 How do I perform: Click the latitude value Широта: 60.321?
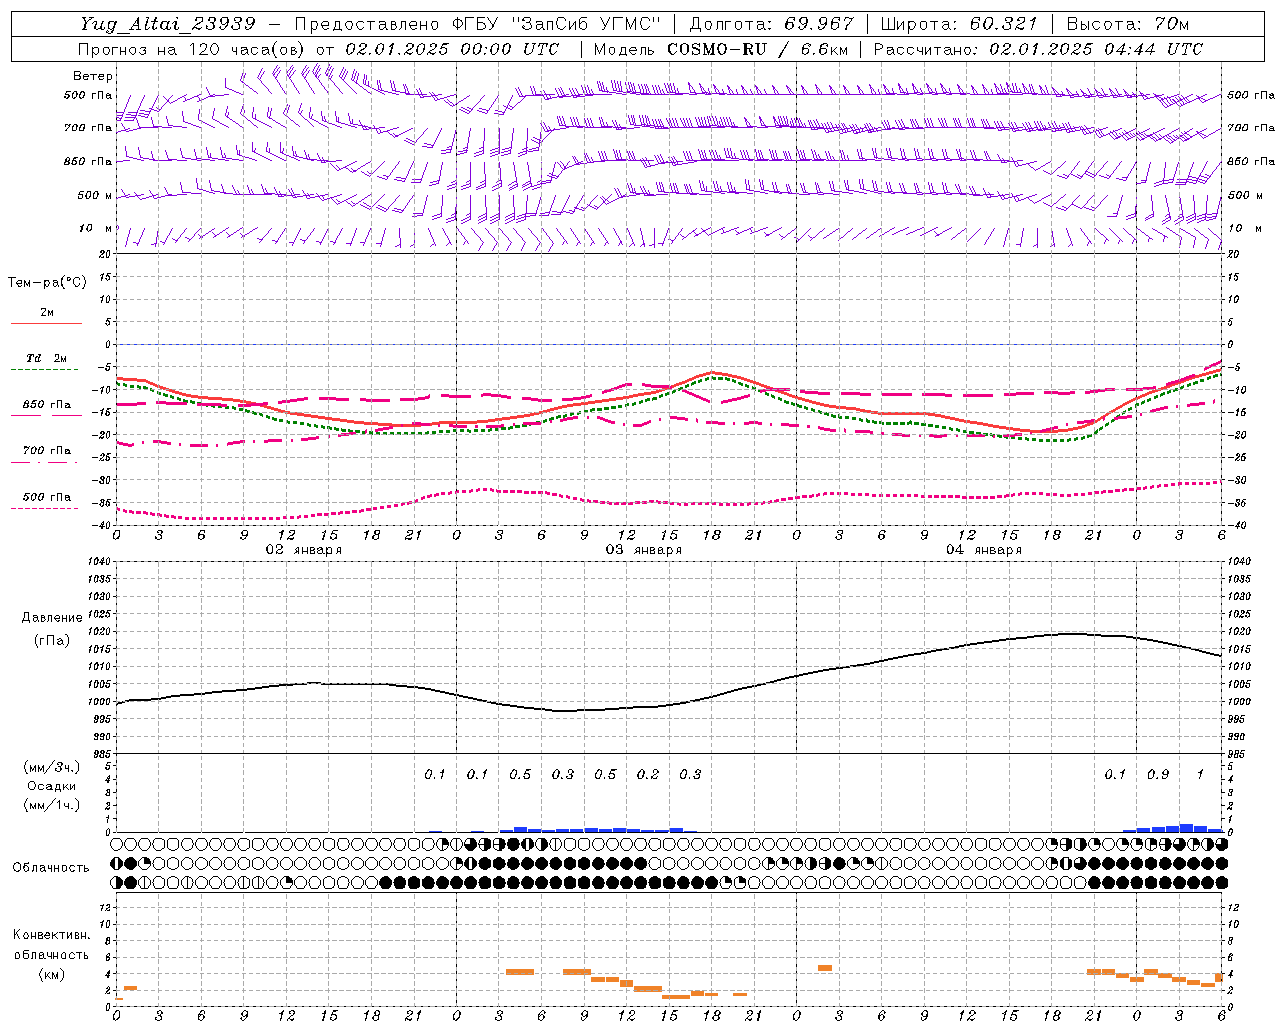959,24
